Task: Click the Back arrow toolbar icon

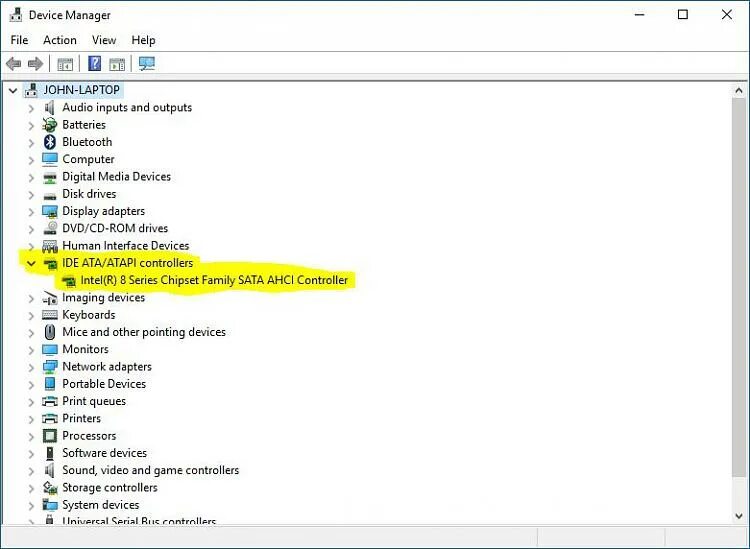Action: click(13, 64)
